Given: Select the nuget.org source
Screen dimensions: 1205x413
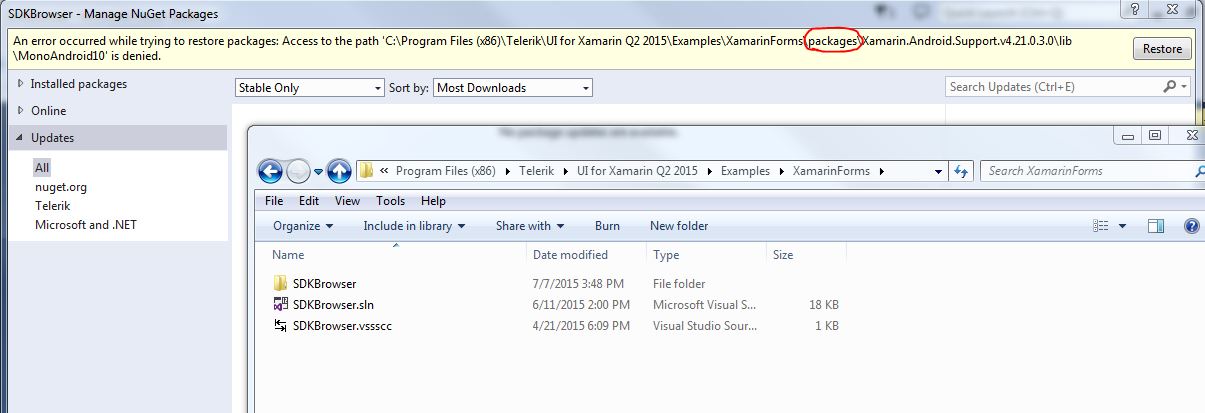Looking at the screenshot, I should 61,187.
